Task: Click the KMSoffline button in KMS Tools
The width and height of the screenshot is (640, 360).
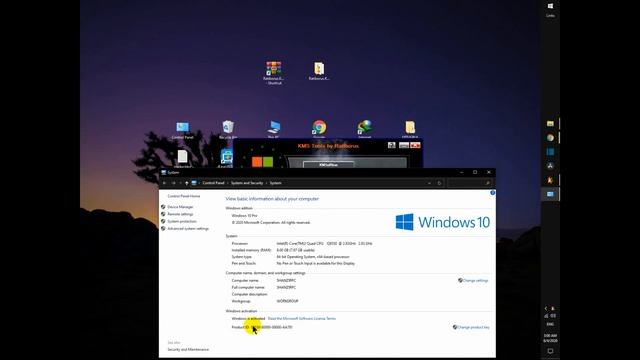Action: point(329,164)
